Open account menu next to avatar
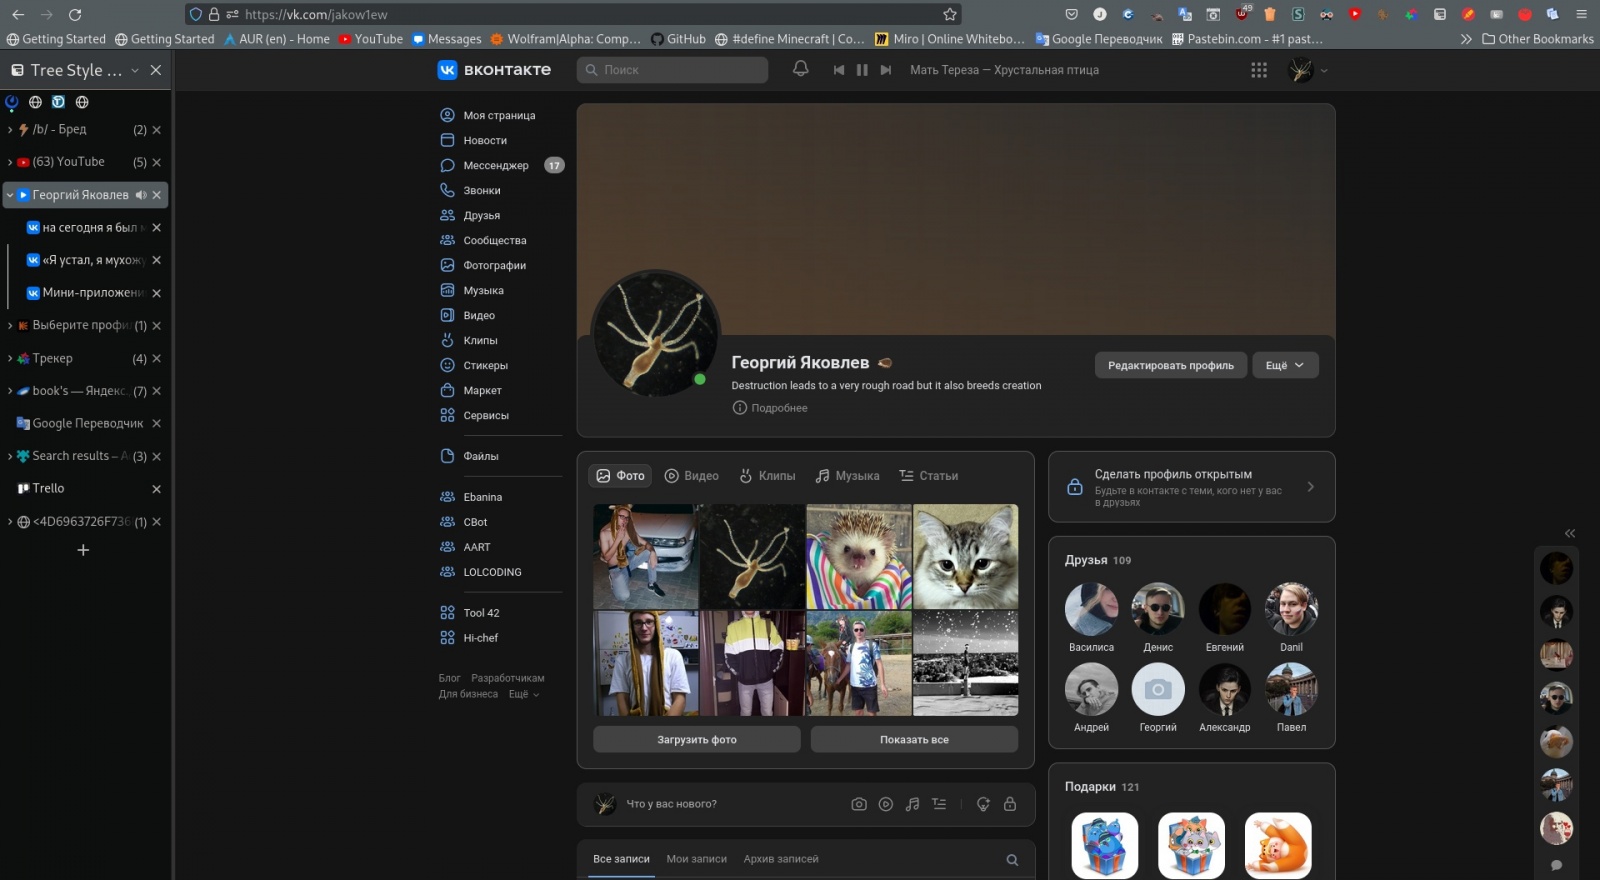This screenshot has height=880, width=1600. 1324,71
